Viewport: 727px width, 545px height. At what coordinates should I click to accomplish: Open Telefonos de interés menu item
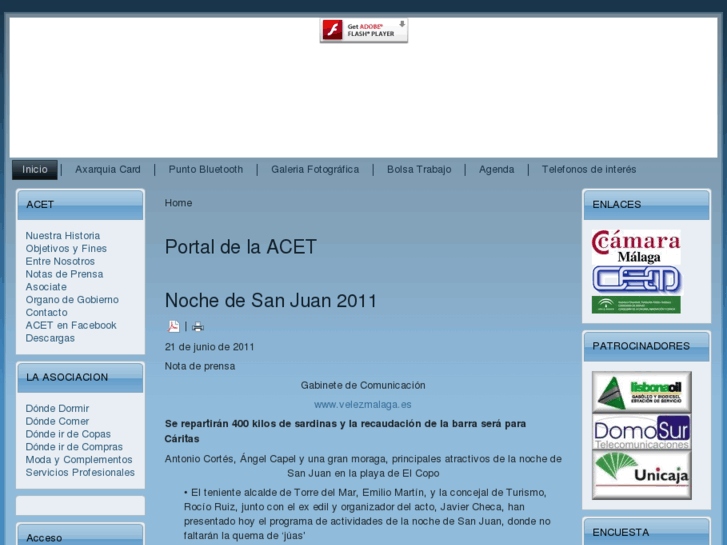pyautogui.click(x=589, y=170)
